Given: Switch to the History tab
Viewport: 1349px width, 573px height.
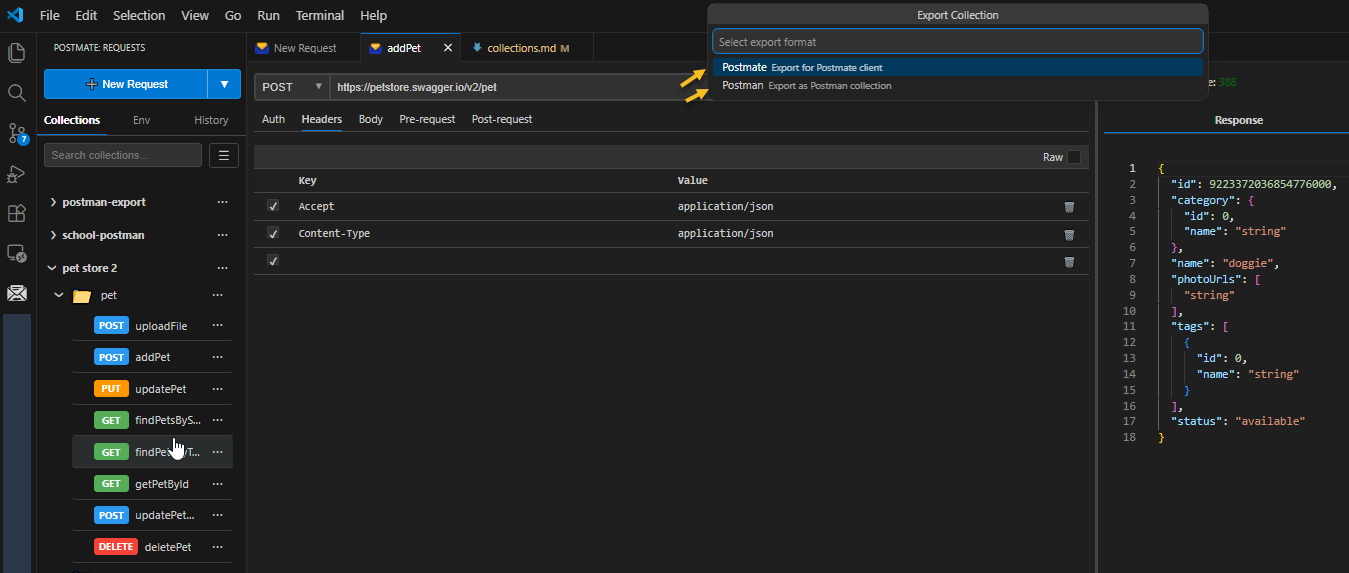Looking at the screenshot, I should click(x=211, y=120).
